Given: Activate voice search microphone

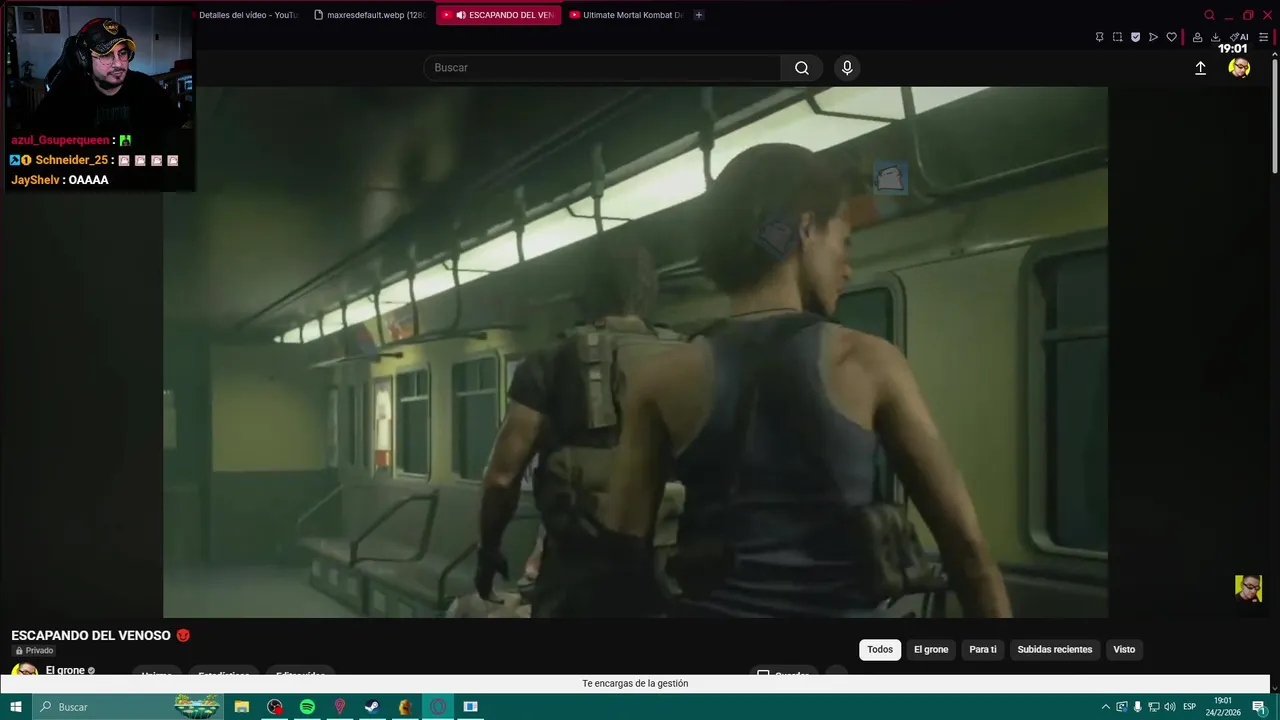Looking at the screenshot, I should click(847, 68).
